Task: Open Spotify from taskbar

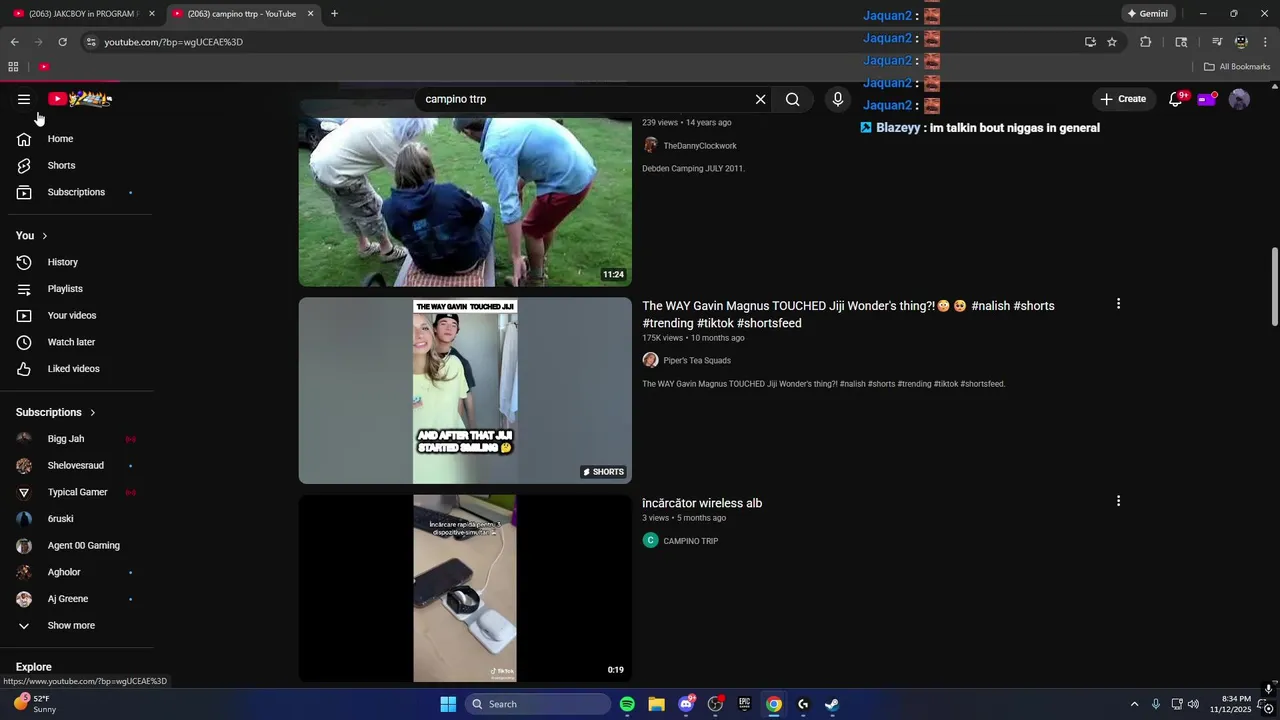Action: (627, 704)
